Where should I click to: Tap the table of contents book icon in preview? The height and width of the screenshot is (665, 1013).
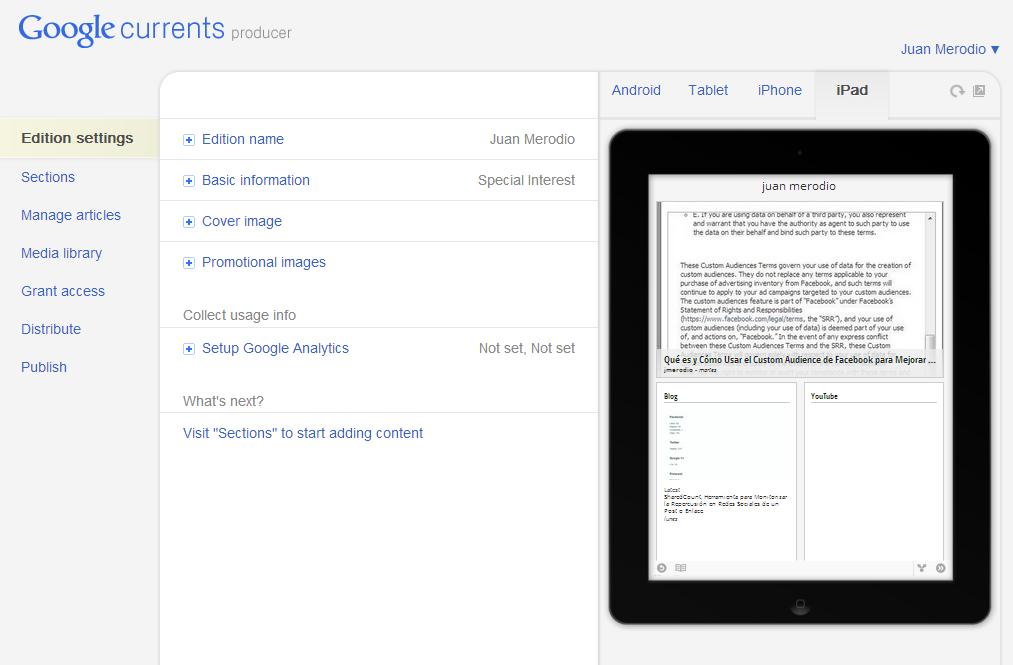pos(680,568)
